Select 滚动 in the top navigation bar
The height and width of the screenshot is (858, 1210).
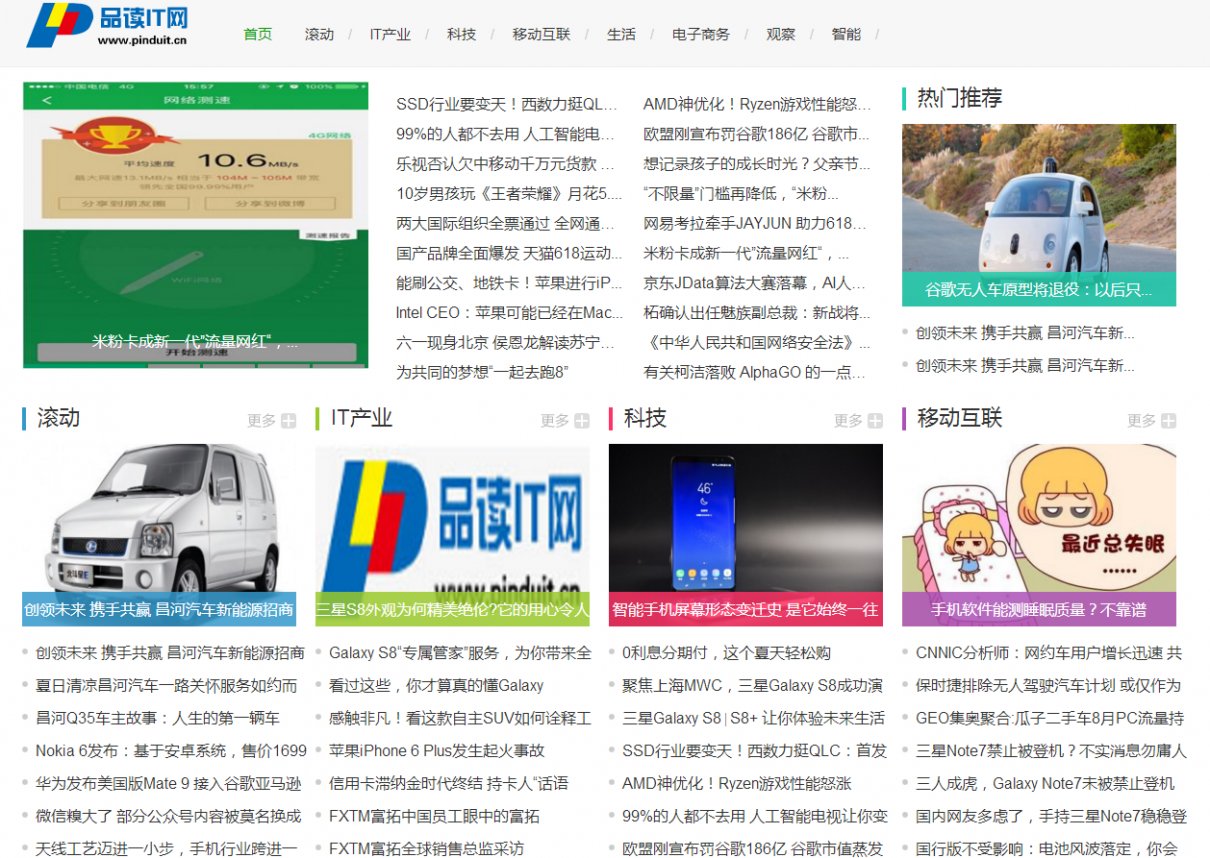319,34
